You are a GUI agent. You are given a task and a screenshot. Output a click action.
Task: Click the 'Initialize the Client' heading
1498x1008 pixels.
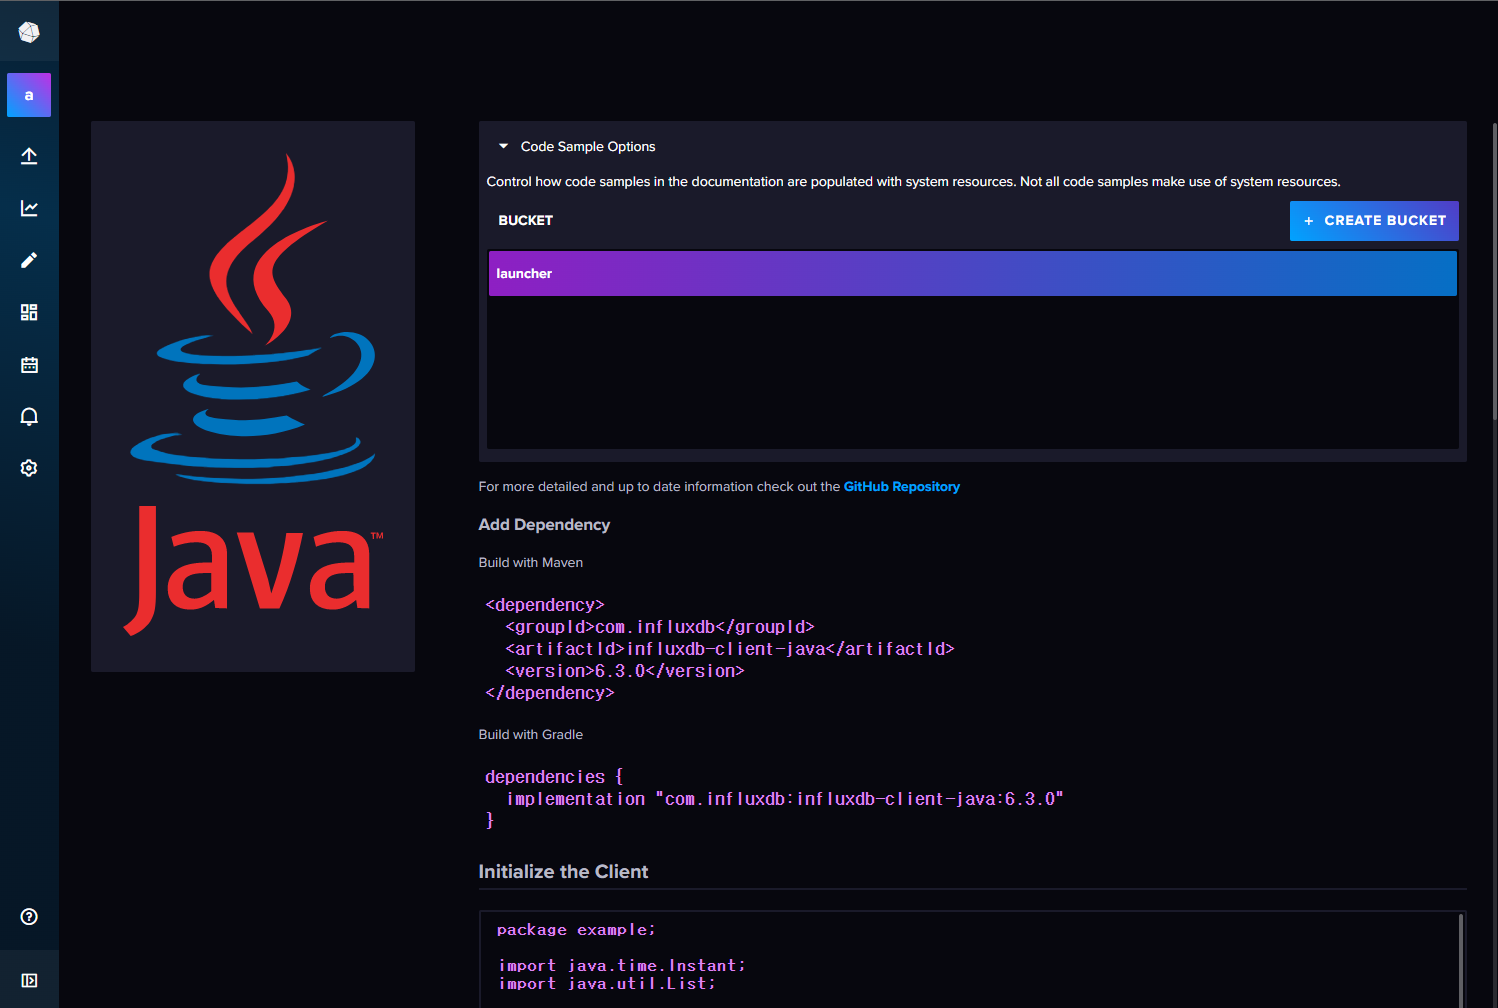coord(563,872)
